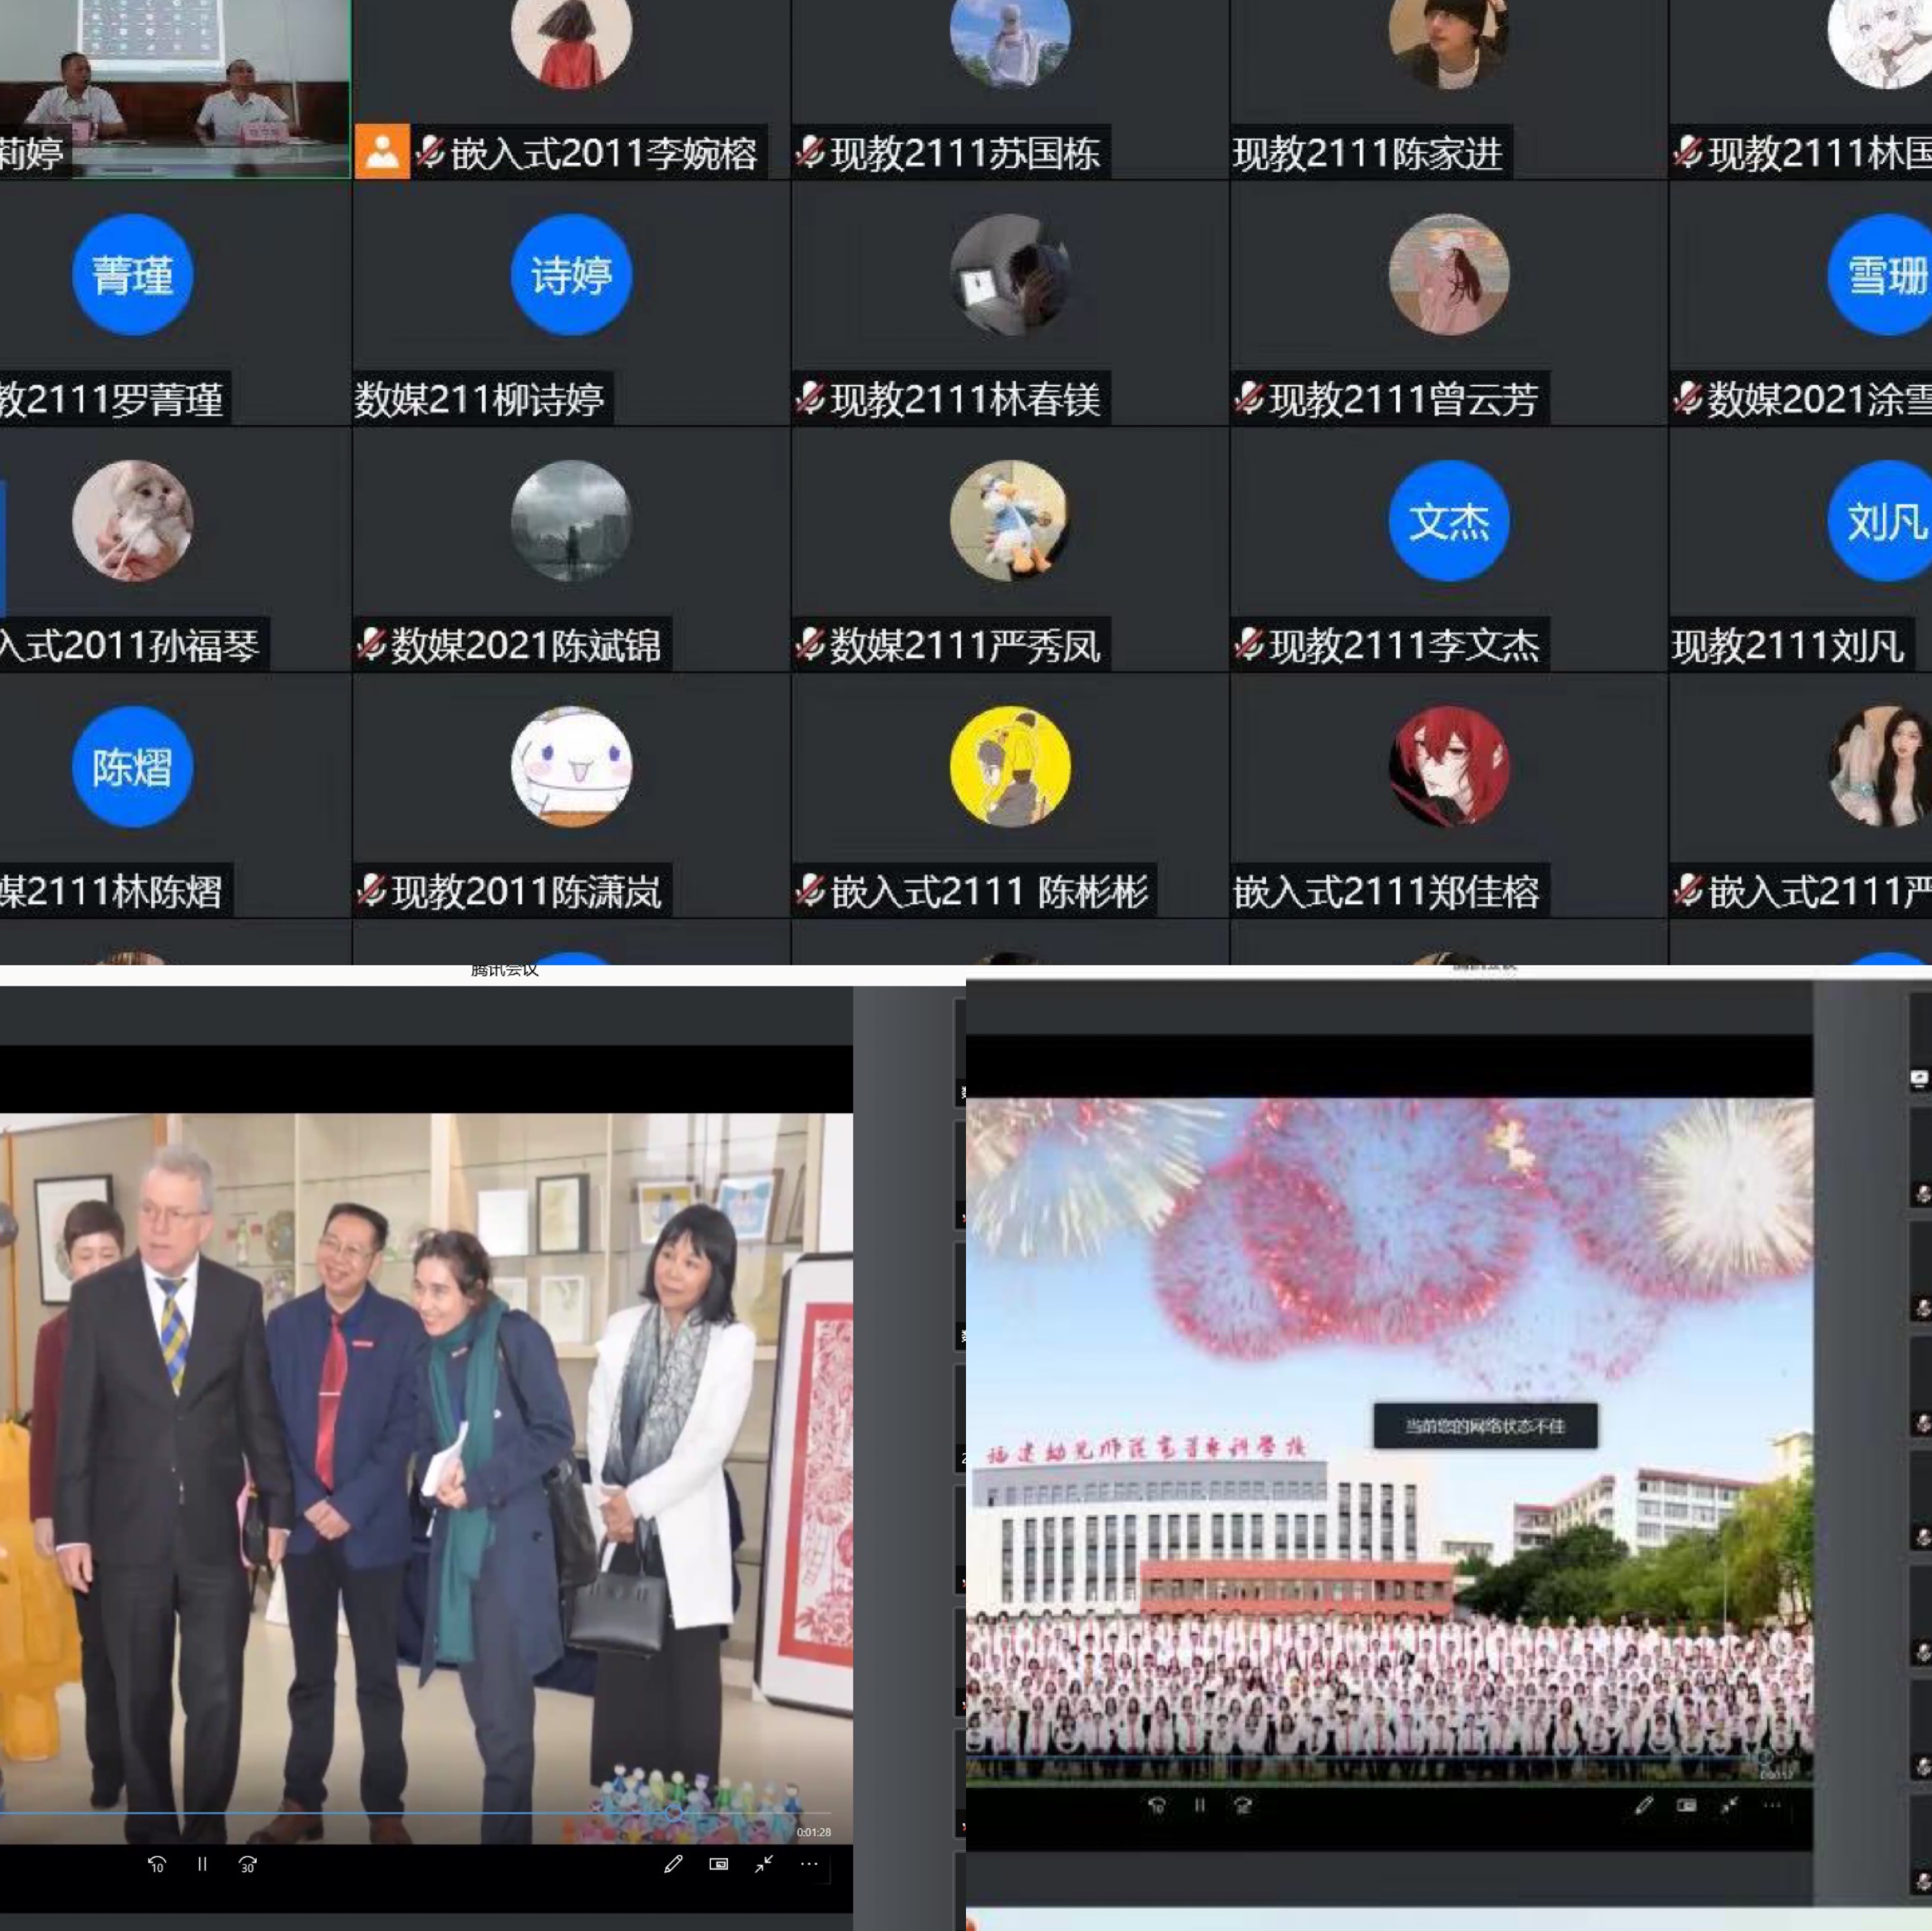Pause the fireworks school video
The image size is (1932, 1931).
coord(1199,1805)
